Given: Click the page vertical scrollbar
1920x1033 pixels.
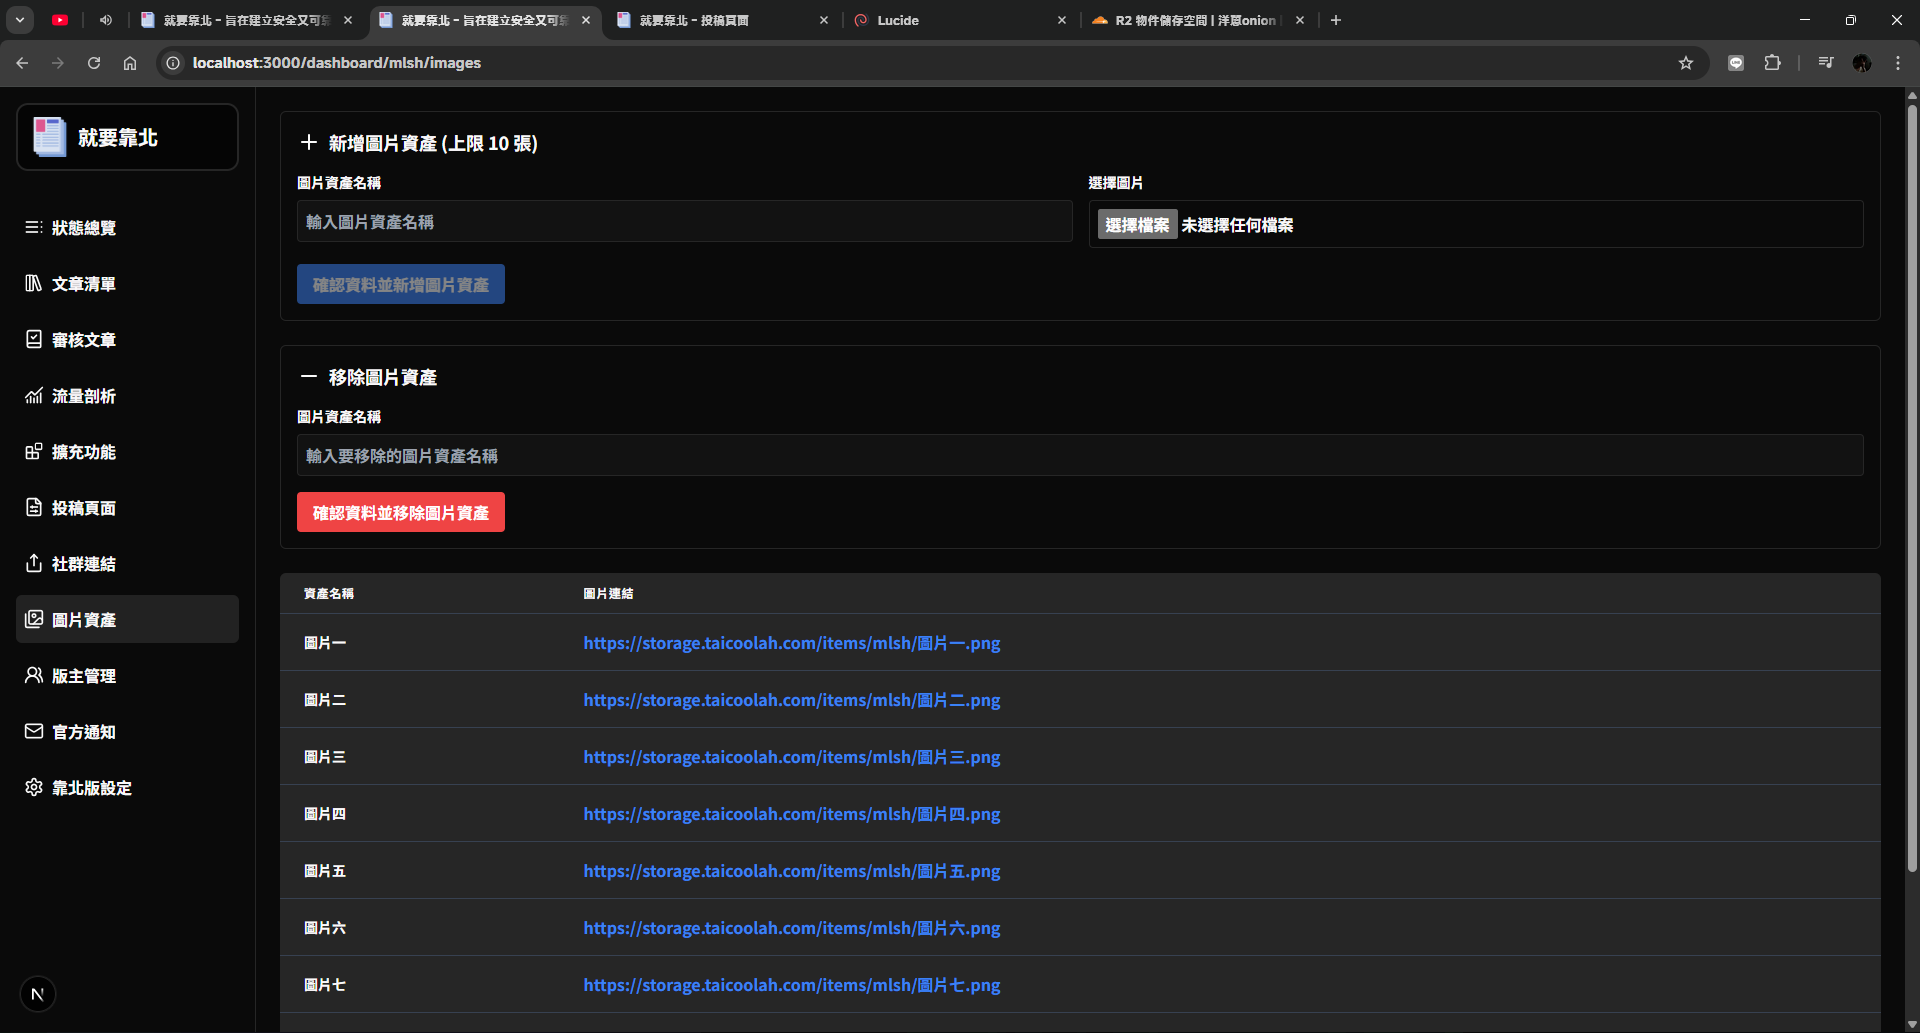Looking at the screenshot, I should 1912,490.
